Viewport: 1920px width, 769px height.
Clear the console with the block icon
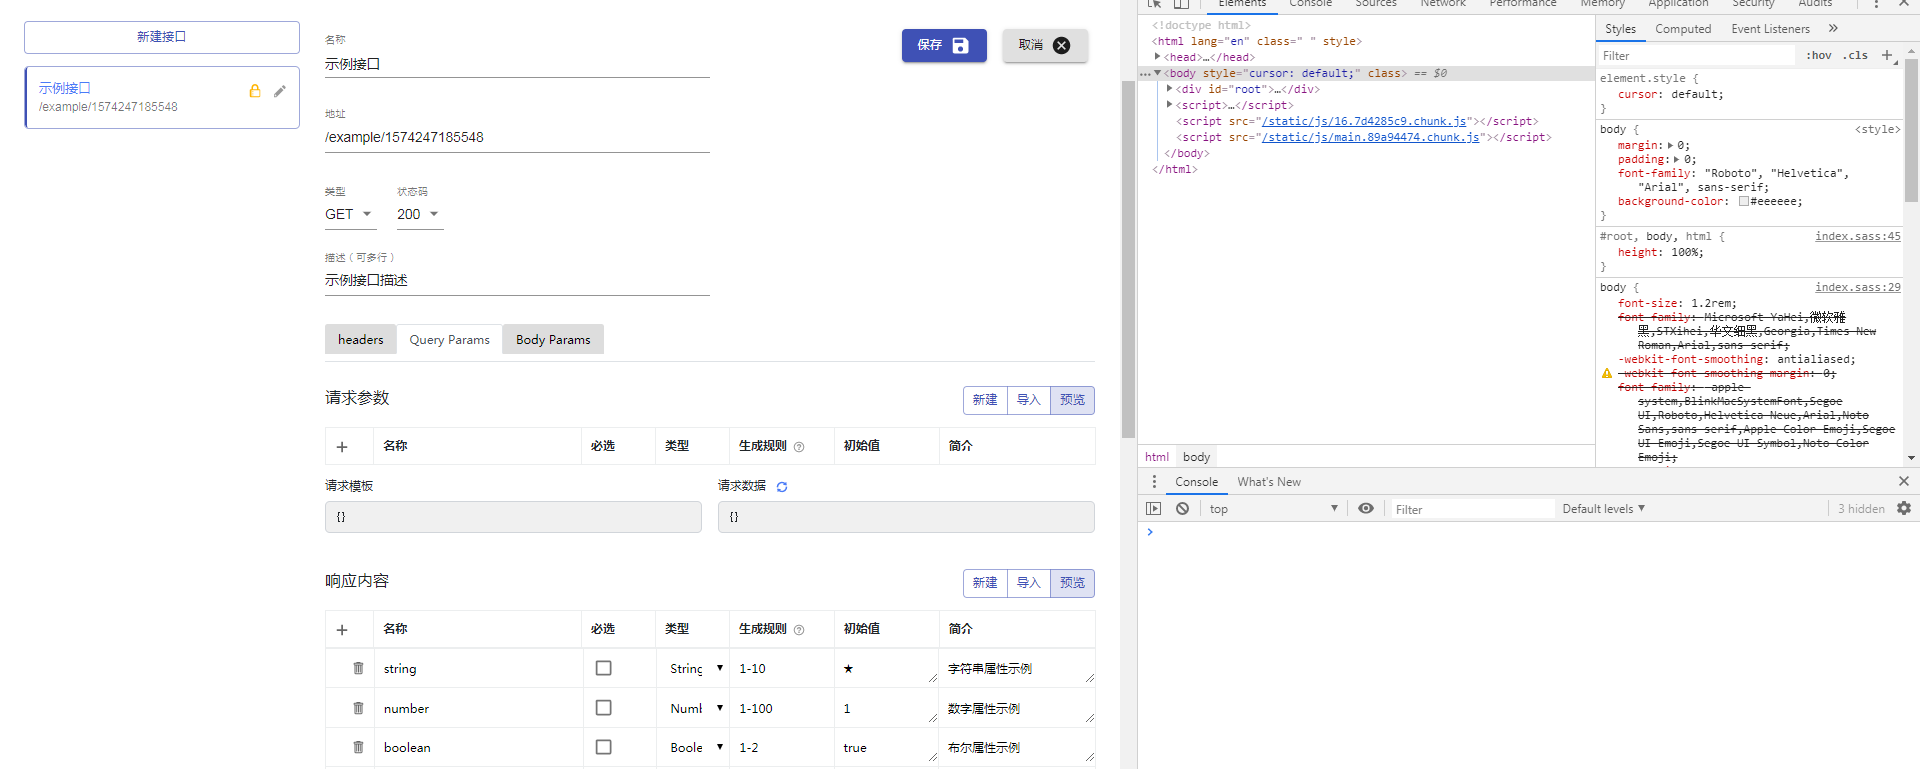(x=1183, y=509)
